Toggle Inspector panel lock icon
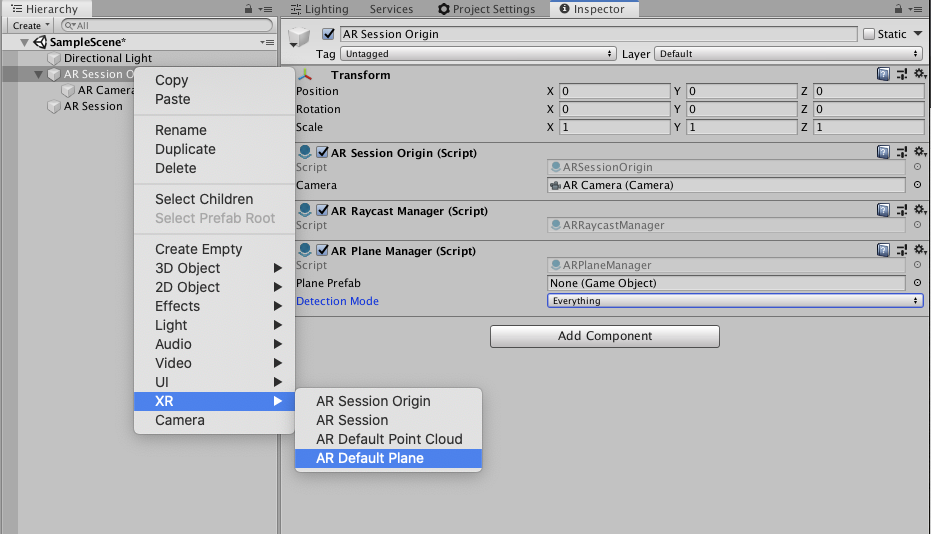This screenshot has width=931, height=534. (x=898, y=9)
